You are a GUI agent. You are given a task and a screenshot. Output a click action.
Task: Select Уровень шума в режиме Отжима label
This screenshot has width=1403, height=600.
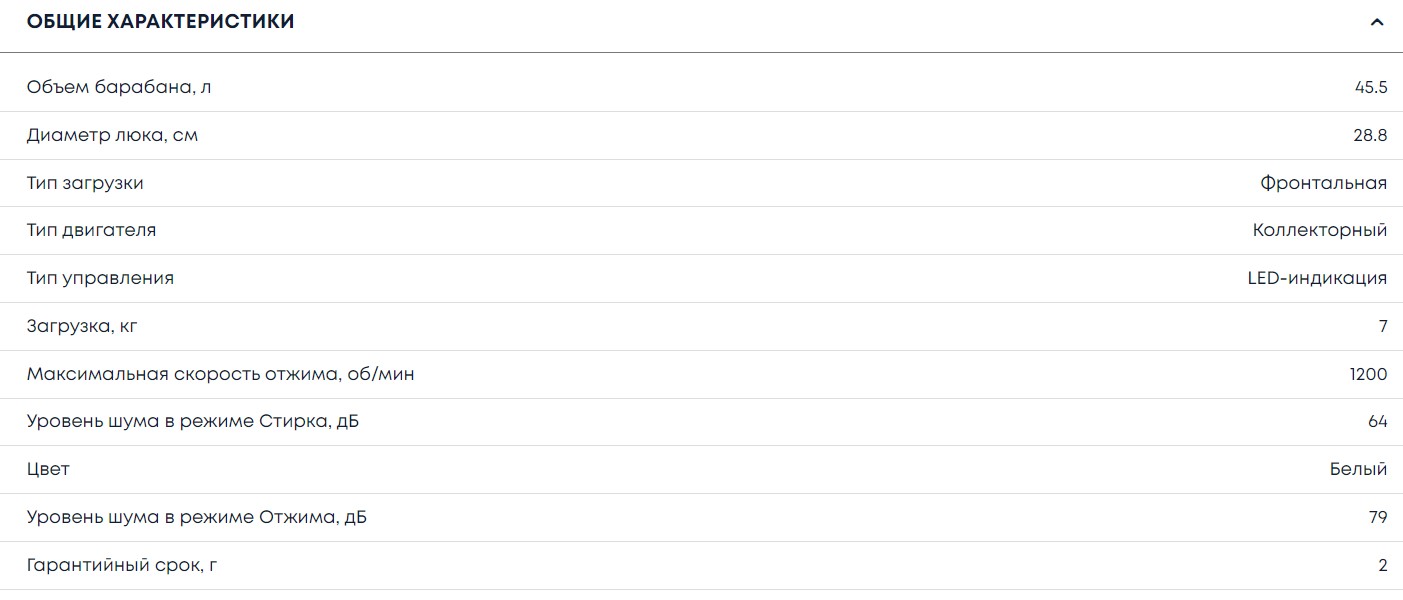click(196, 517)
